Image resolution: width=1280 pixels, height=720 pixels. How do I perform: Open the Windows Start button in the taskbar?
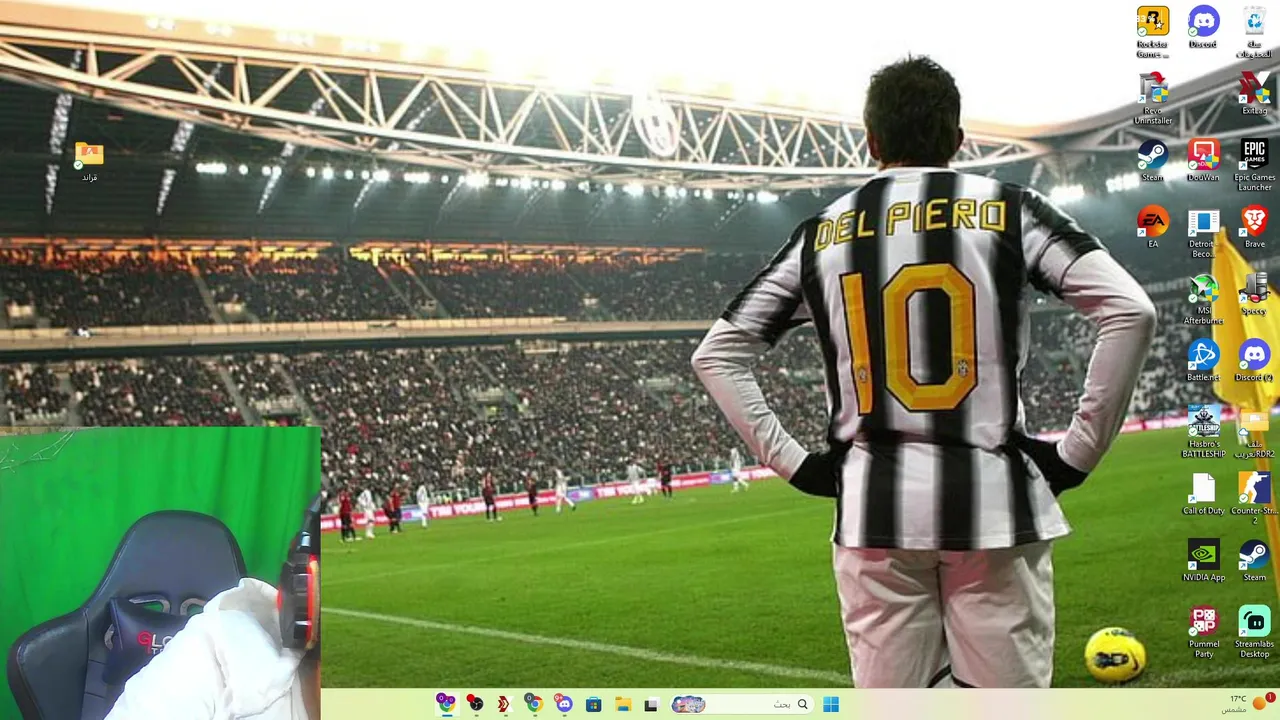[830, 704]
